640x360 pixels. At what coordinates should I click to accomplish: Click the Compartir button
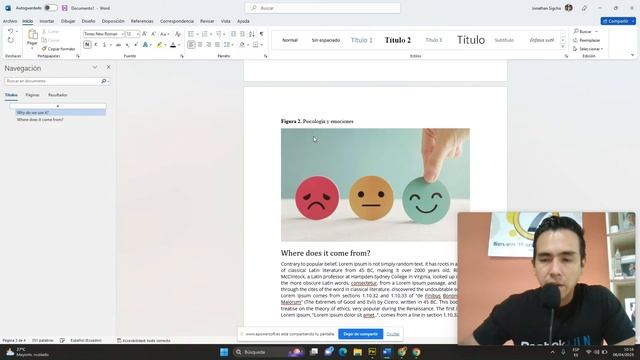coord(618,21)
